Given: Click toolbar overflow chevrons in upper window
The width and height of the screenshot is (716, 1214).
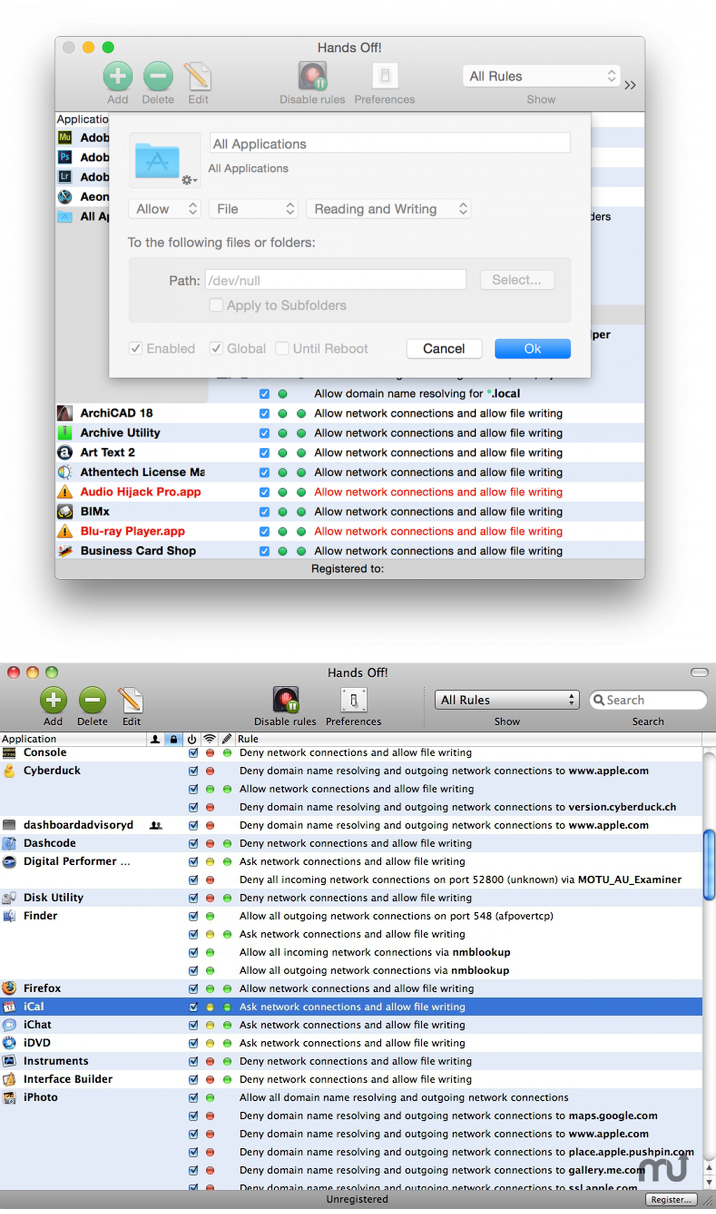Looking at the screenshot, I should tap(630, 85).
